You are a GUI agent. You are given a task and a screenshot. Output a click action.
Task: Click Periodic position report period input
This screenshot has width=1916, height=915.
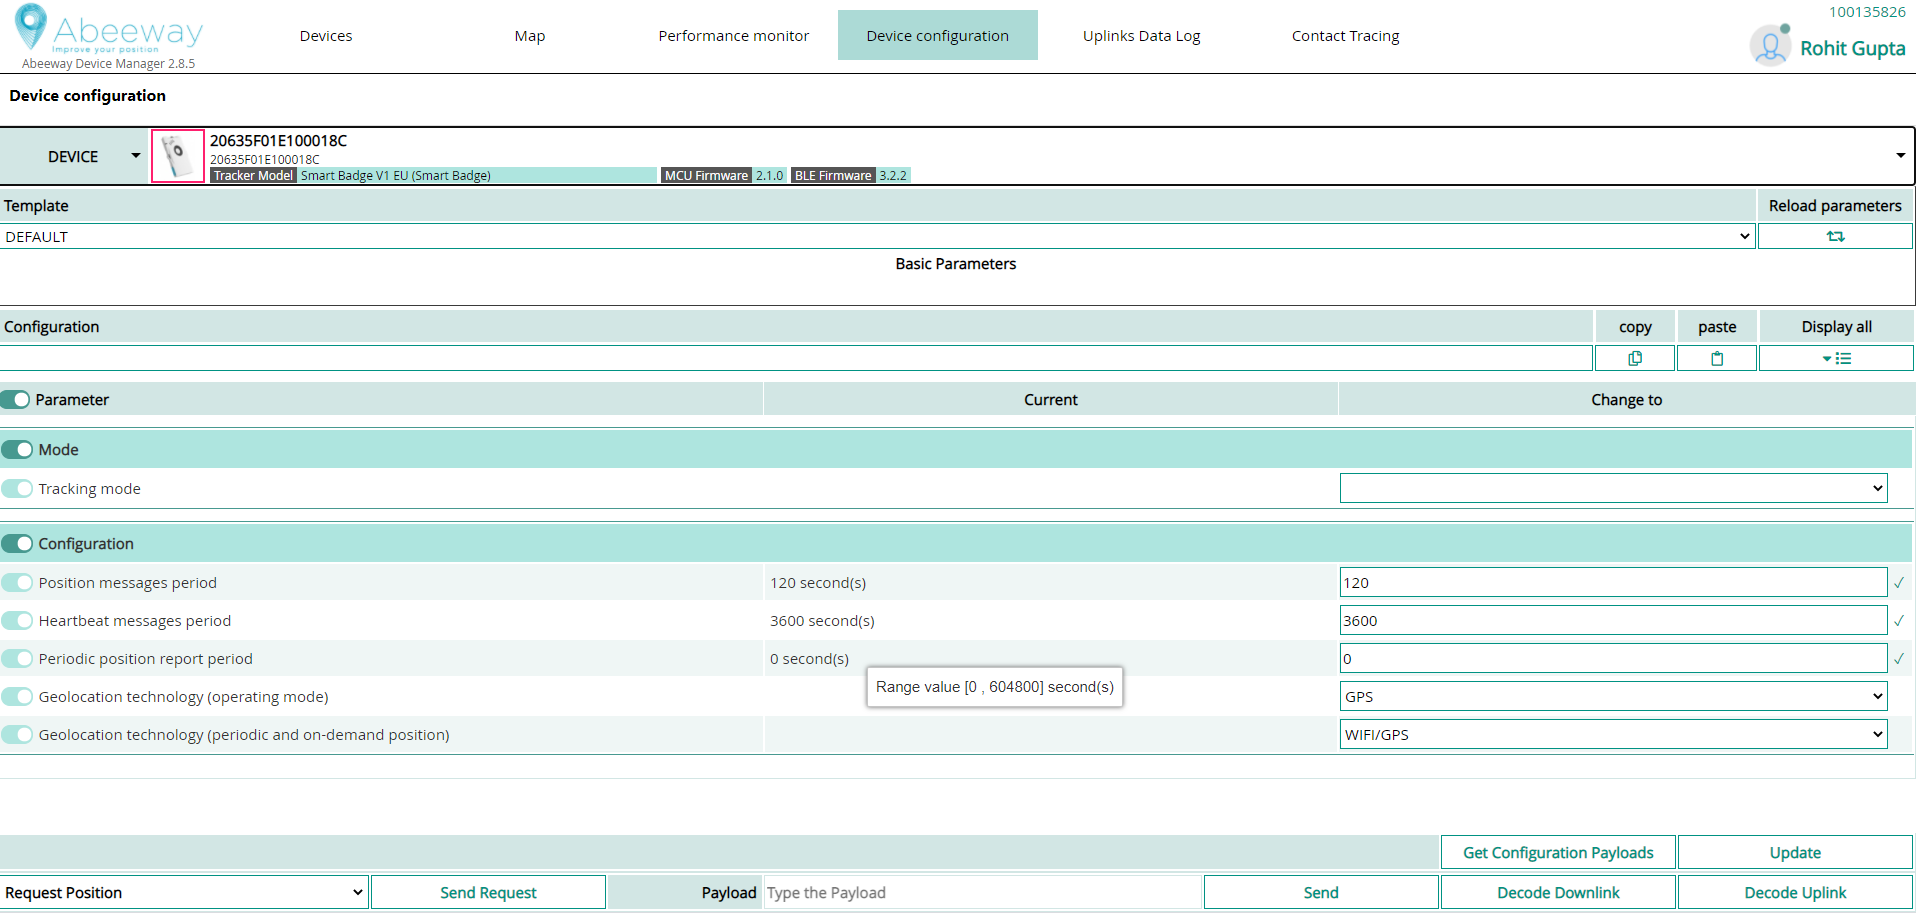click(x=1613, y=659)
